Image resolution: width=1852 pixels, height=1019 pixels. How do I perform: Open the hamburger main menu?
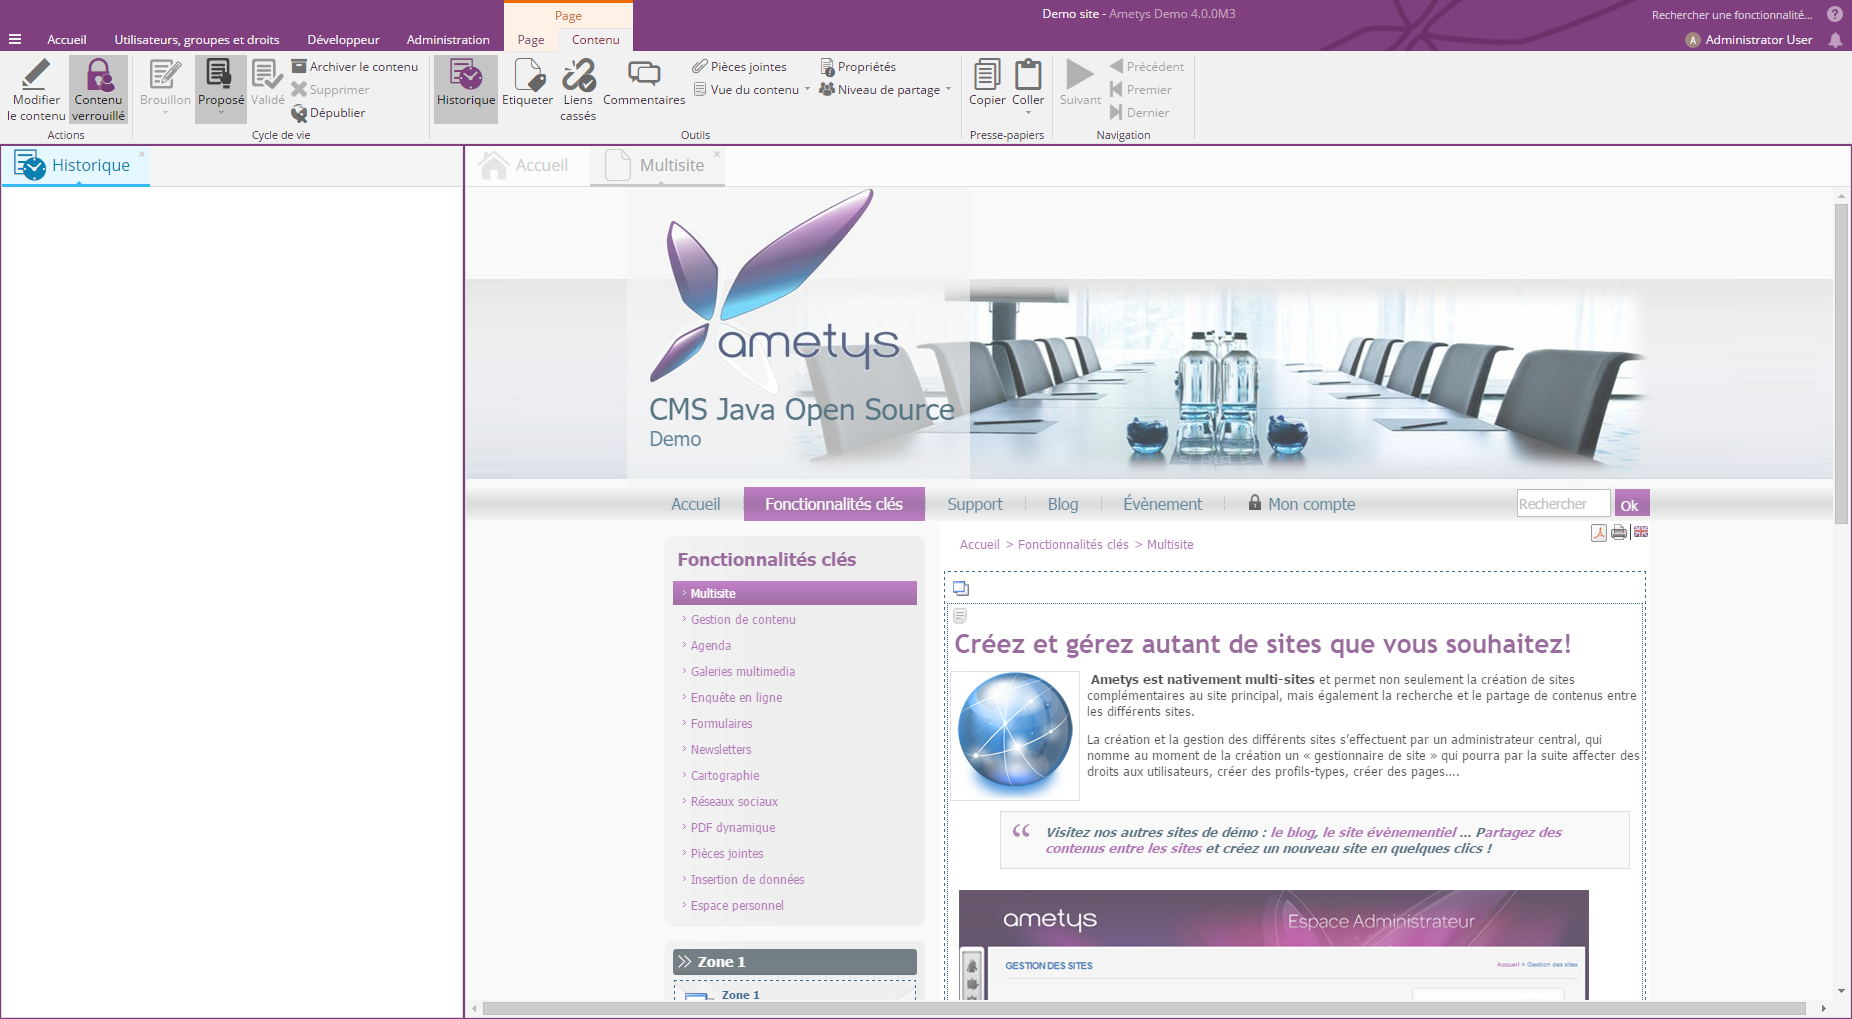pos(15,39)
